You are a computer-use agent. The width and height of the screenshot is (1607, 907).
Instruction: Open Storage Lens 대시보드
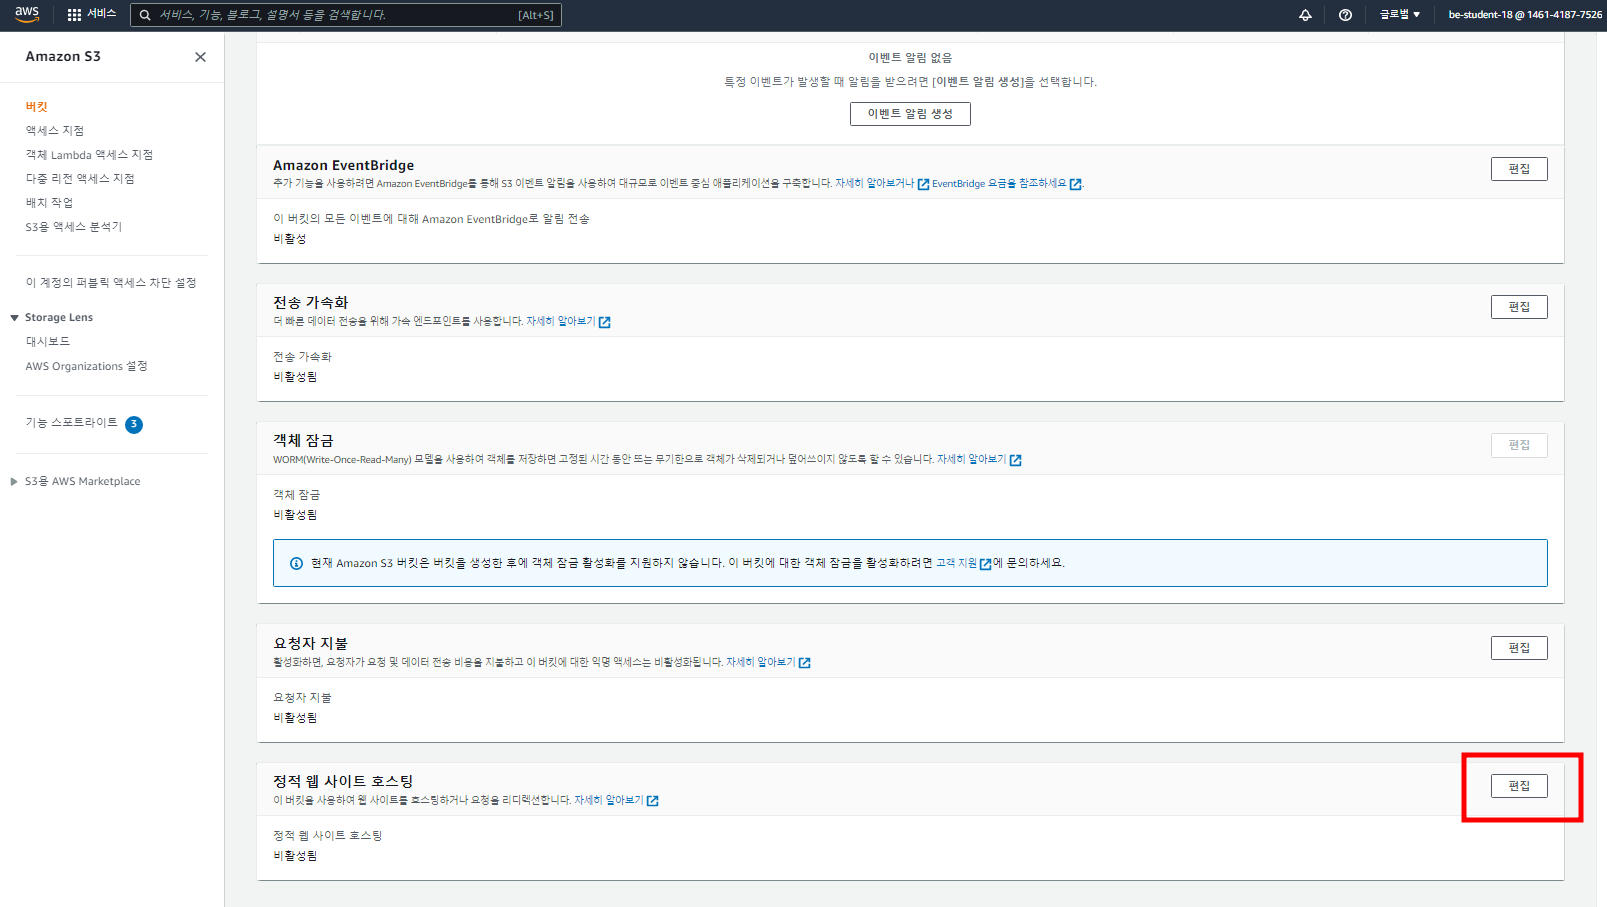pyautogui.click(x=48, y=341)
